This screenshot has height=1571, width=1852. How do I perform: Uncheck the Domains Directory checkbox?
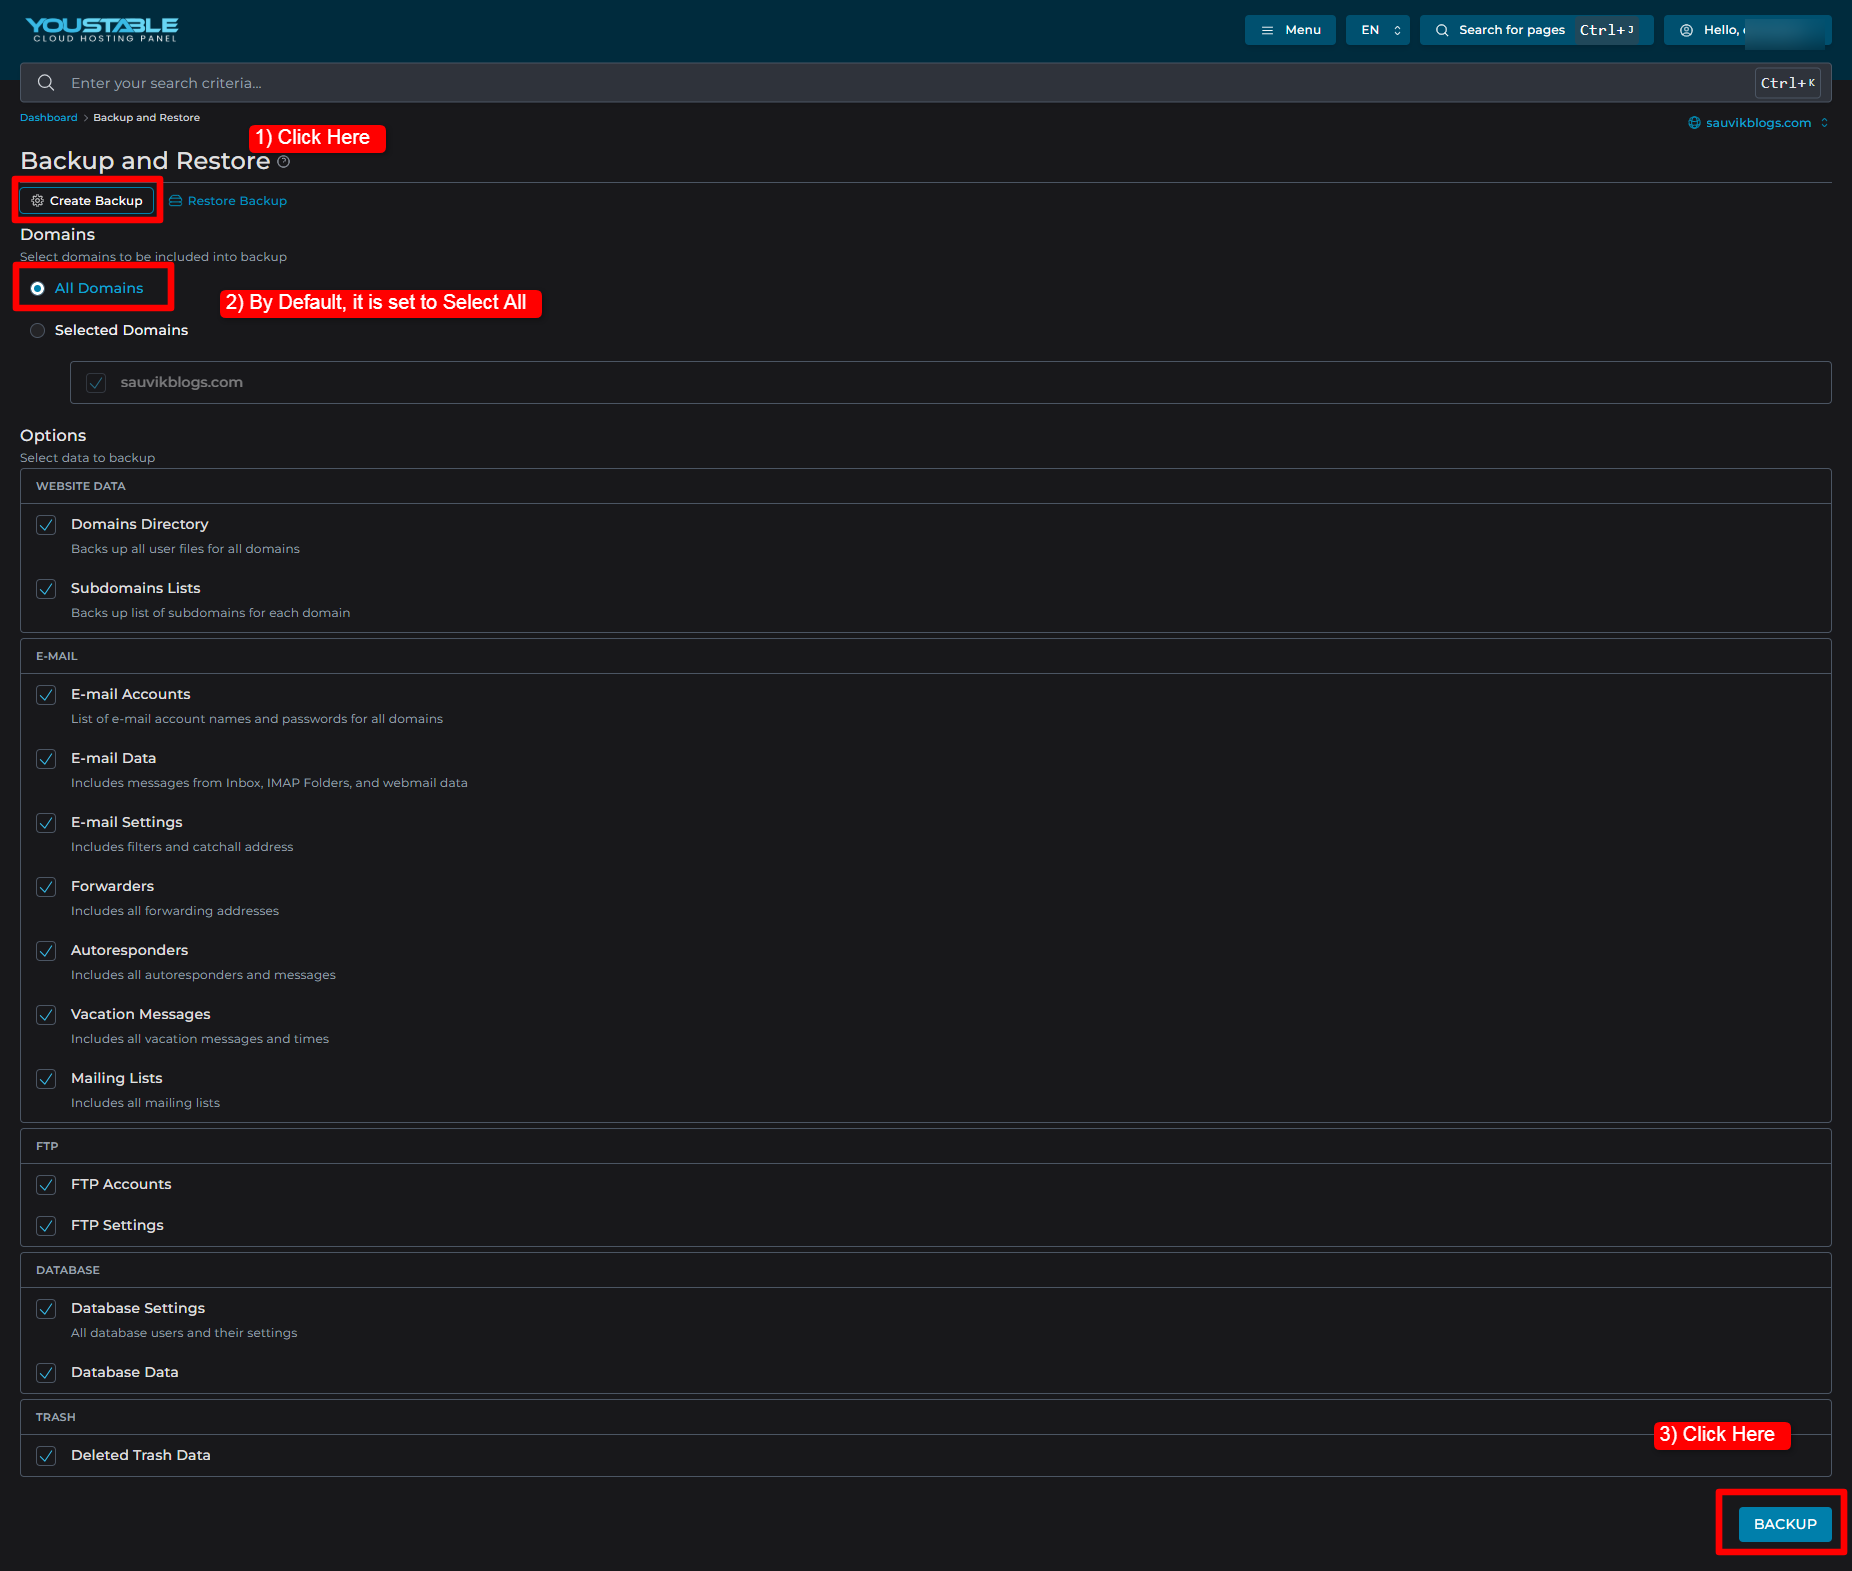(x=46, y=525)
